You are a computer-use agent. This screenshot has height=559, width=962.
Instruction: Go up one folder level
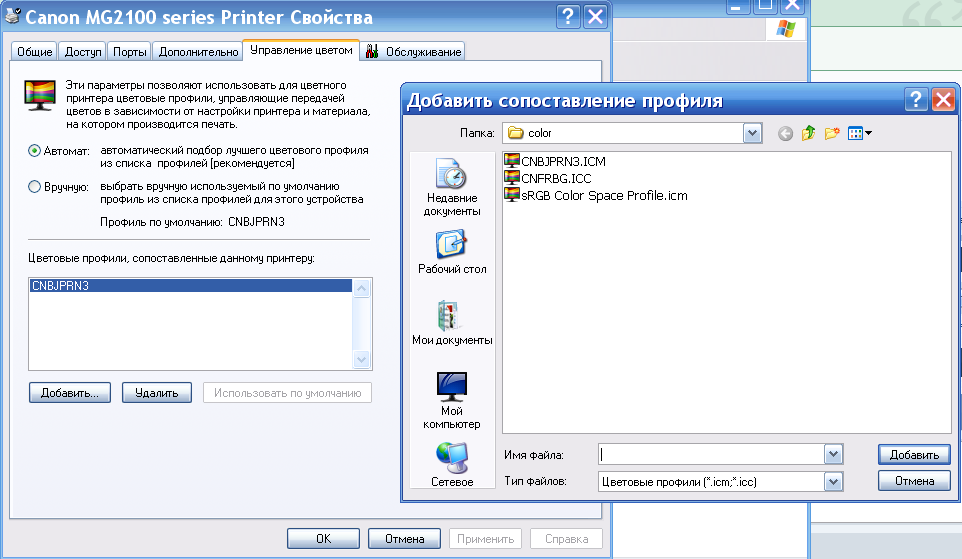click(x=808, y=133)
